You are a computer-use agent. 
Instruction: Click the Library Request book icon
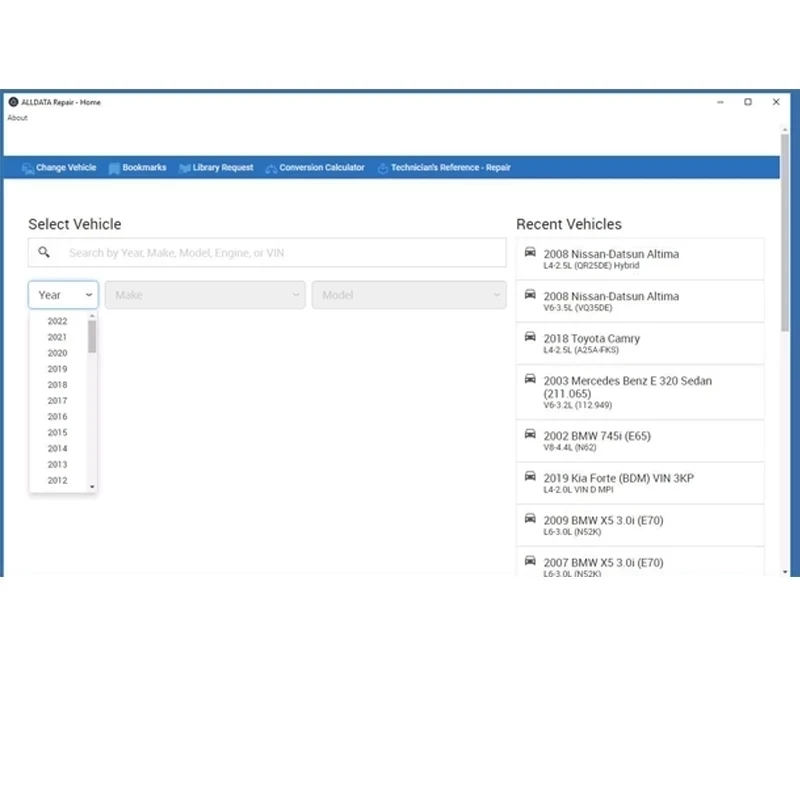185,168
